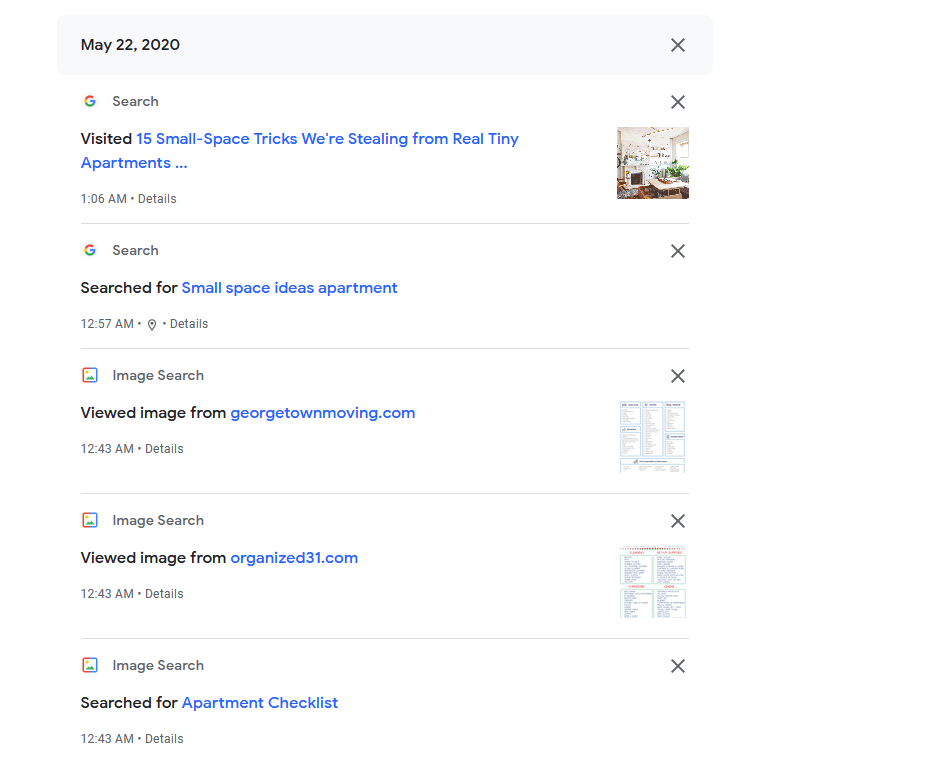Open the tiny apartment room thumbnail

pos(652,163)
